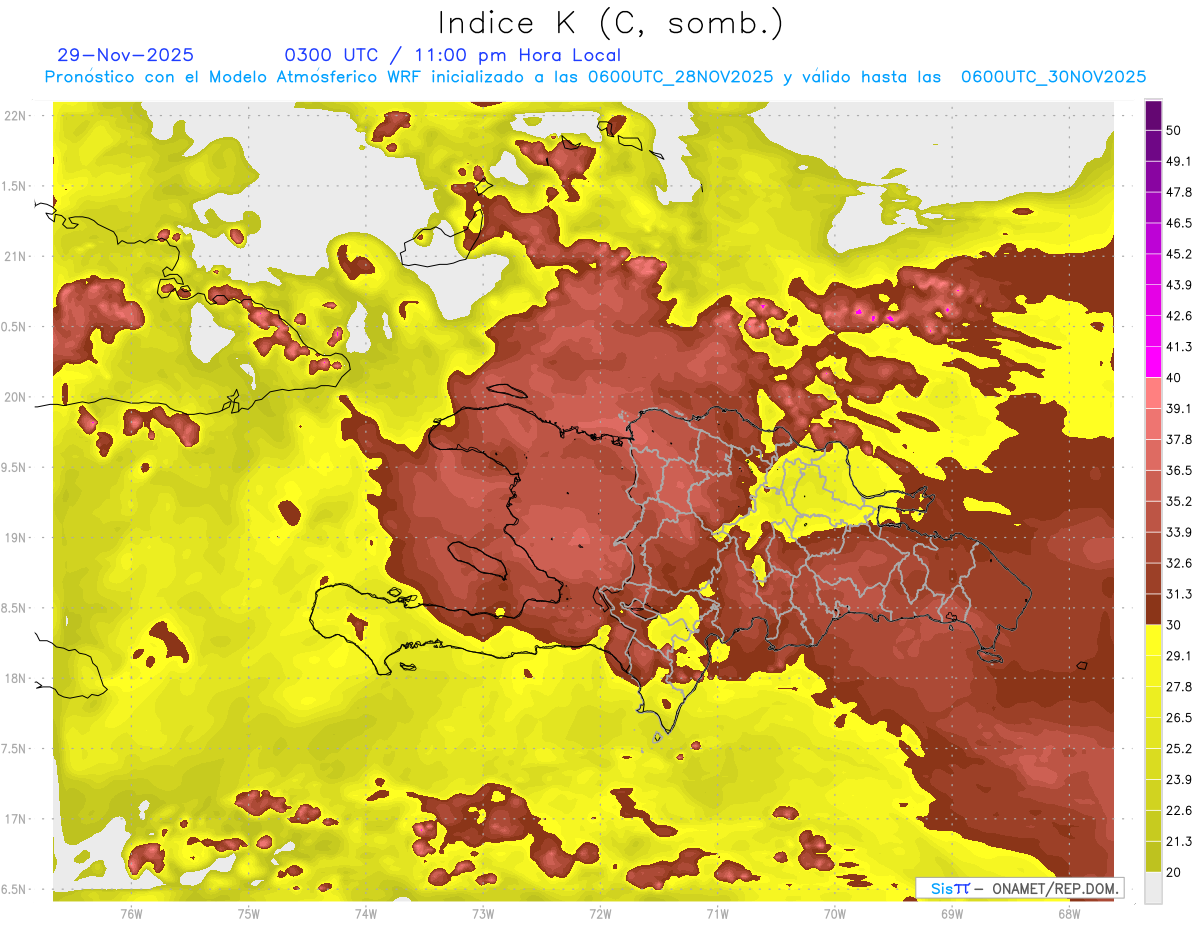Click "0300 UTC / 11:00 pm Hora Local"
The width and height of the screenshot is (1200, 927).
(453, 55)
